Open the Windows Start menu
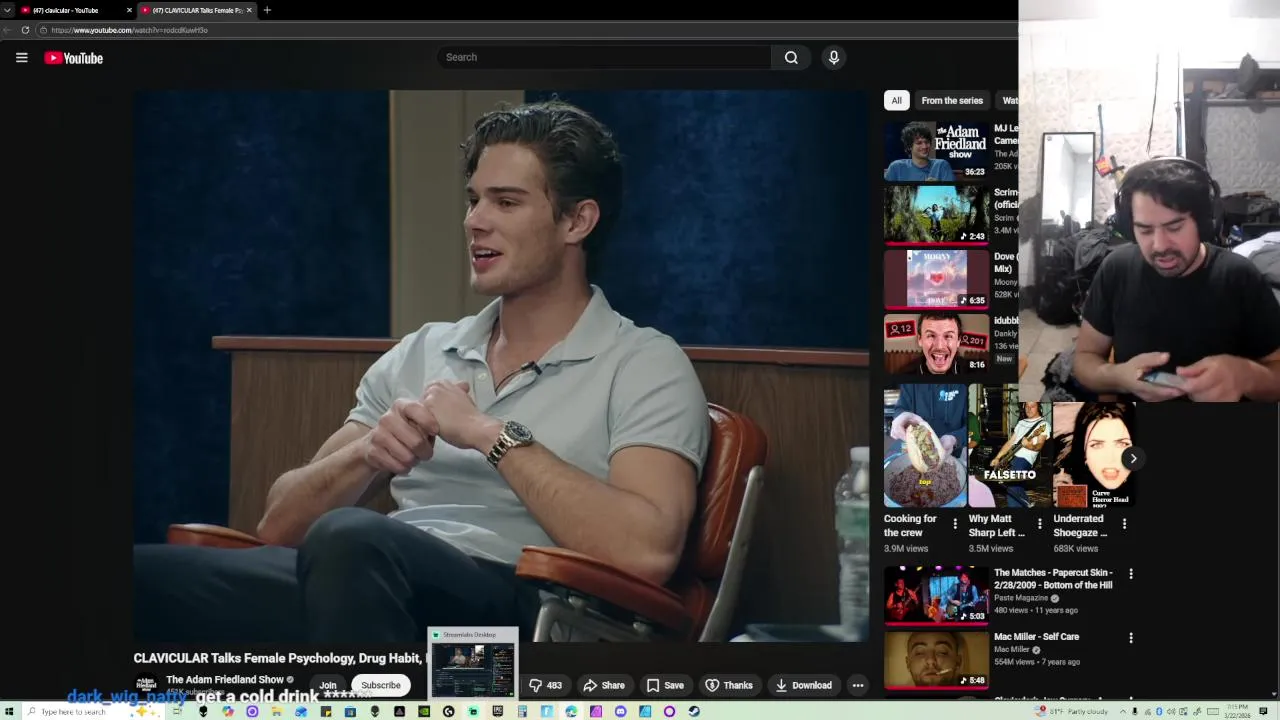Screen dimensions: 1280x720 9,711
